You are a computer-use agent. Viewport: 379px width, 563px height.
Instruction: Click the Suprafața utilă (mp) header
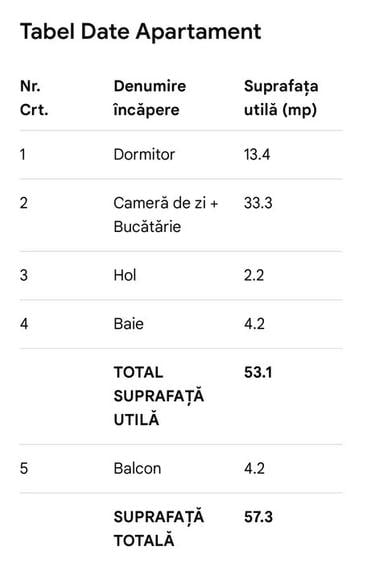(281, 98)
